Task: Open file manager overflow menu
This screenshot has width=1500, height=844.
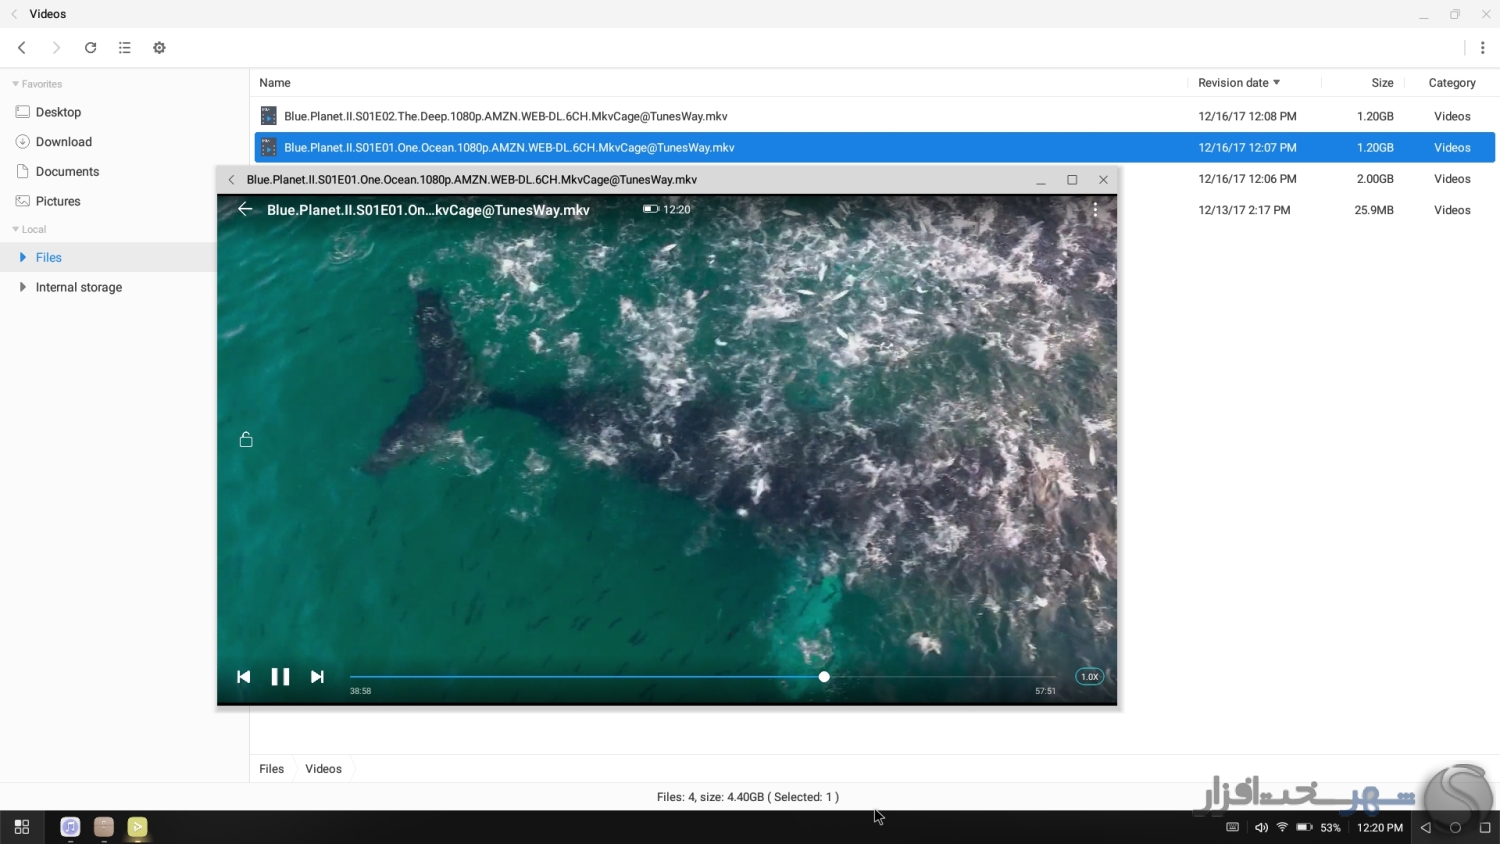Action: tap(1482, 48)
